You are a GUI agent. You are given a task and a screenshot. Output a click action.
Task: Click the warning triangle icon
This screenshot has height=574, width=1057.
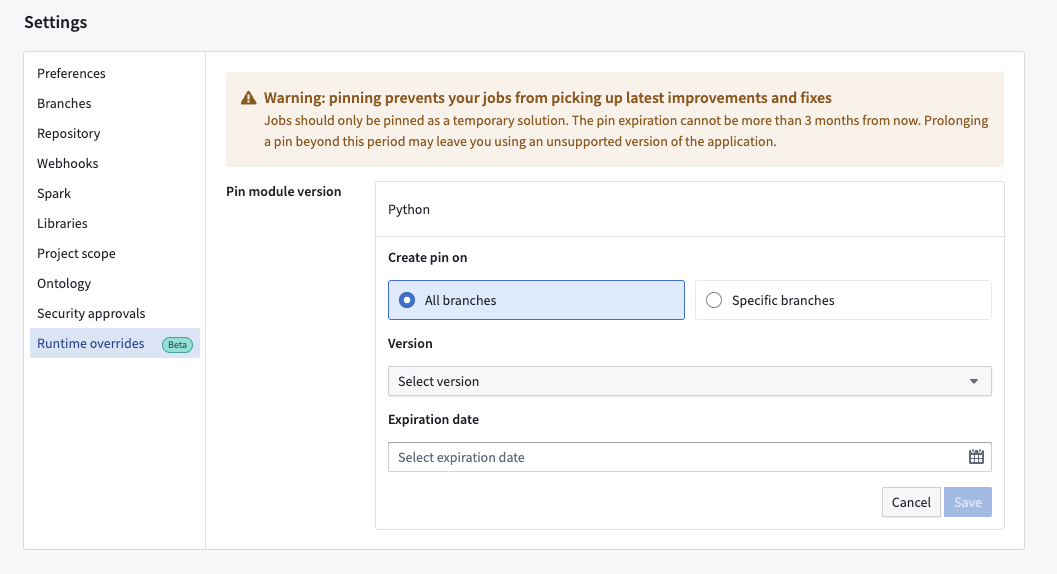point(249,98)
